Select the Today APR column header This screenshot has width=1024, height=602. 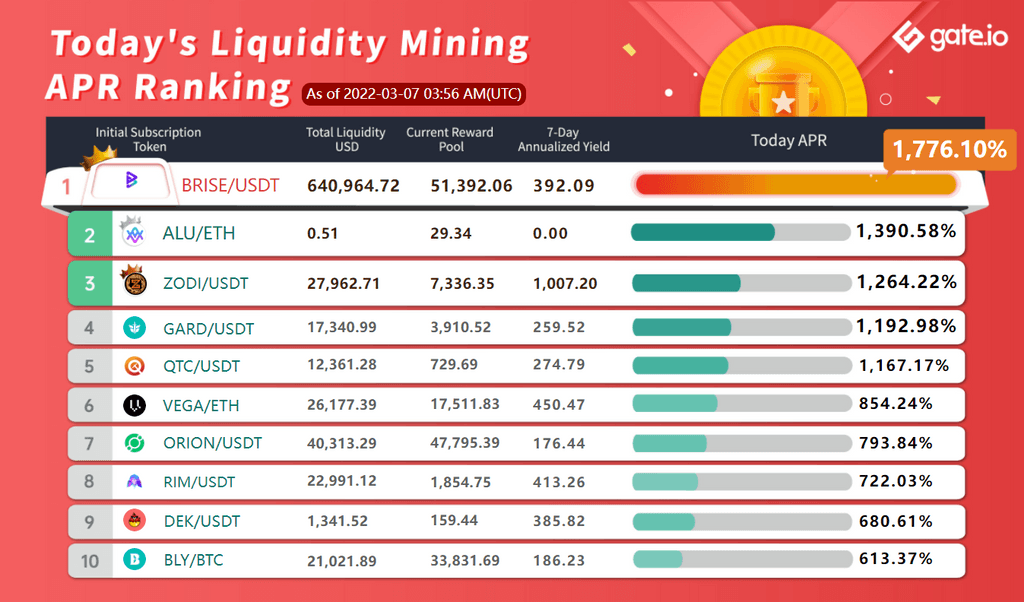click(789, 140)
